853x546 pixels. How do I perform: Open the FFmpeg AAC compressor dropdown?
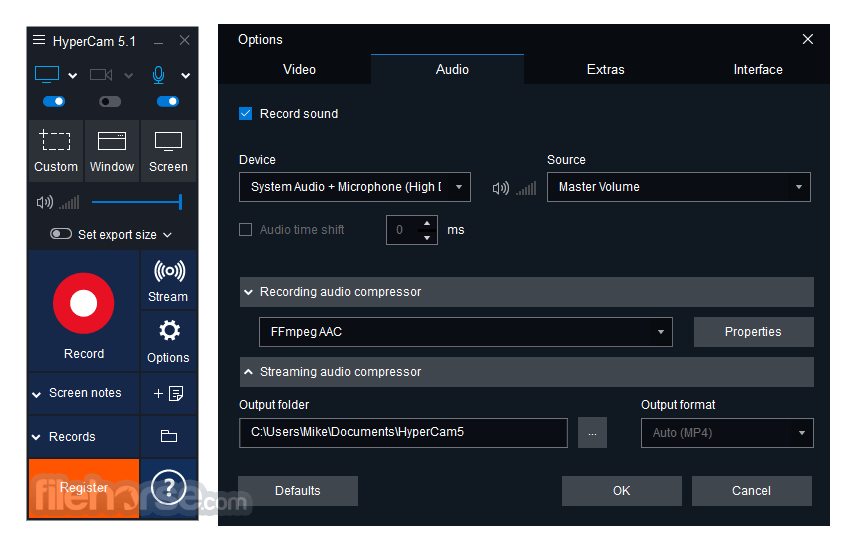click(x=466, y=332)
